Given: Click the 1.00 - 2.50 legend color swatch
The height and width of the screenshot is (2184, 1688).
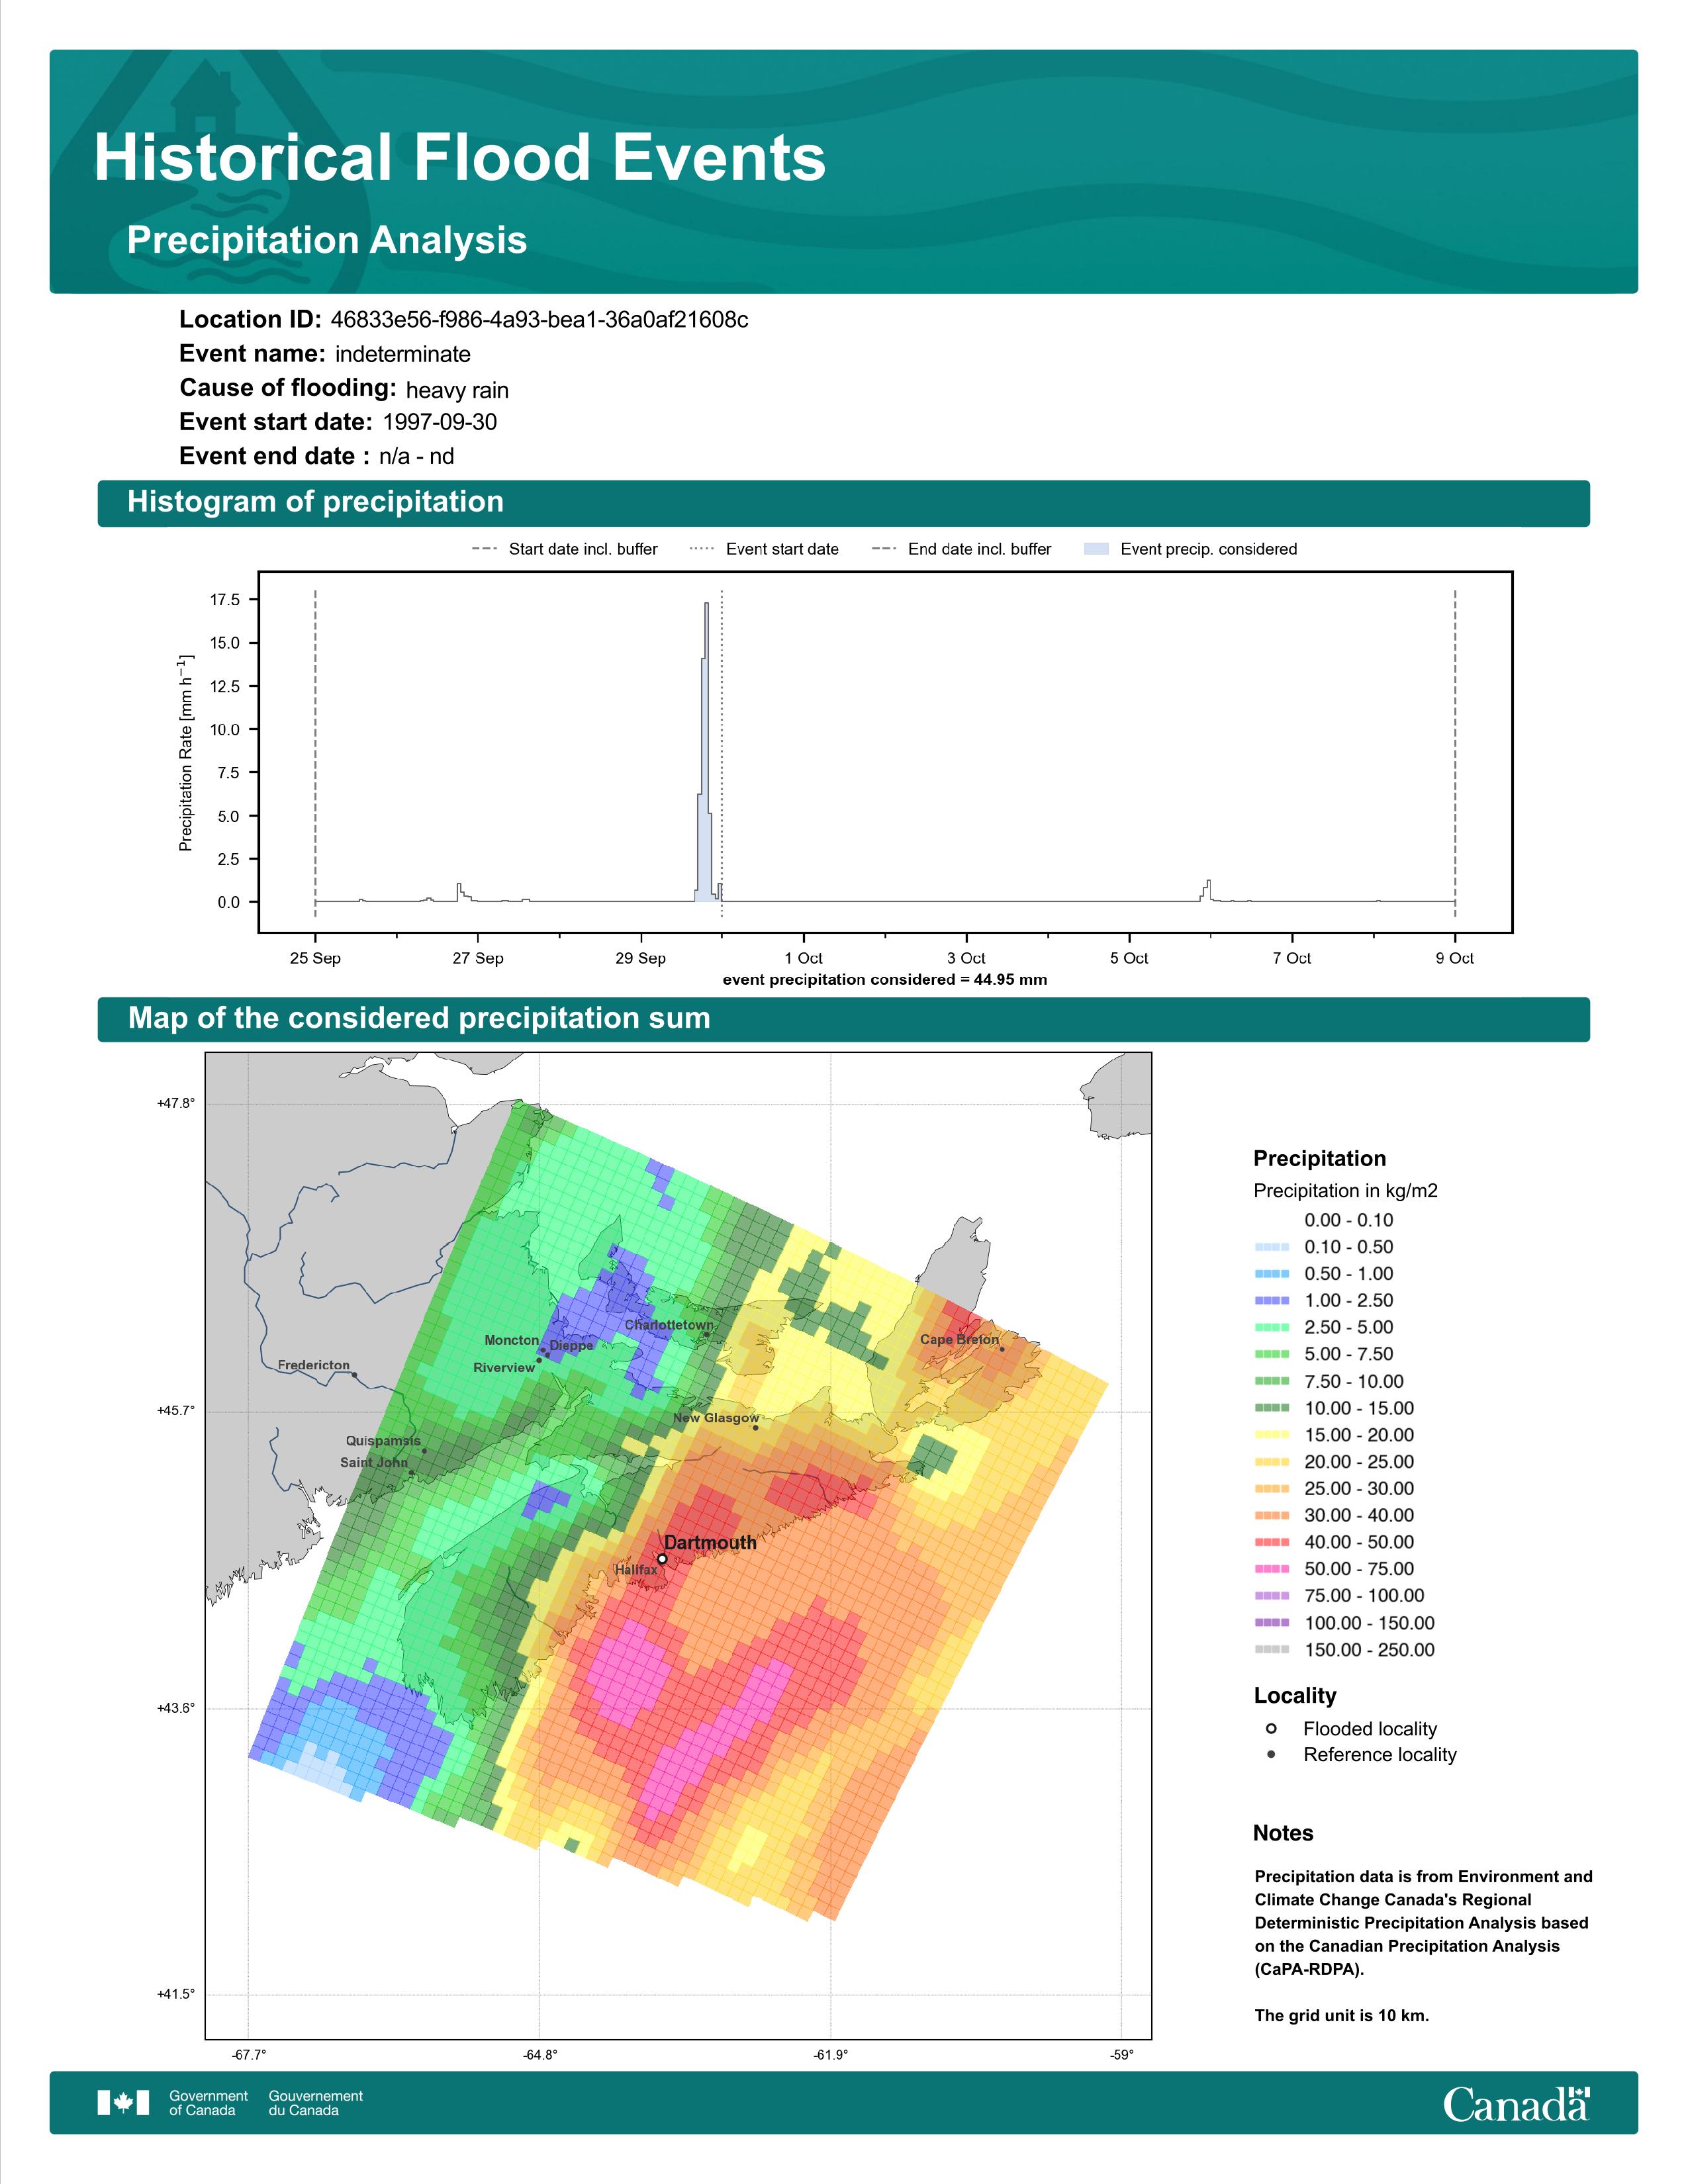Looking at the screenshot, I should pos(1271,1301).
